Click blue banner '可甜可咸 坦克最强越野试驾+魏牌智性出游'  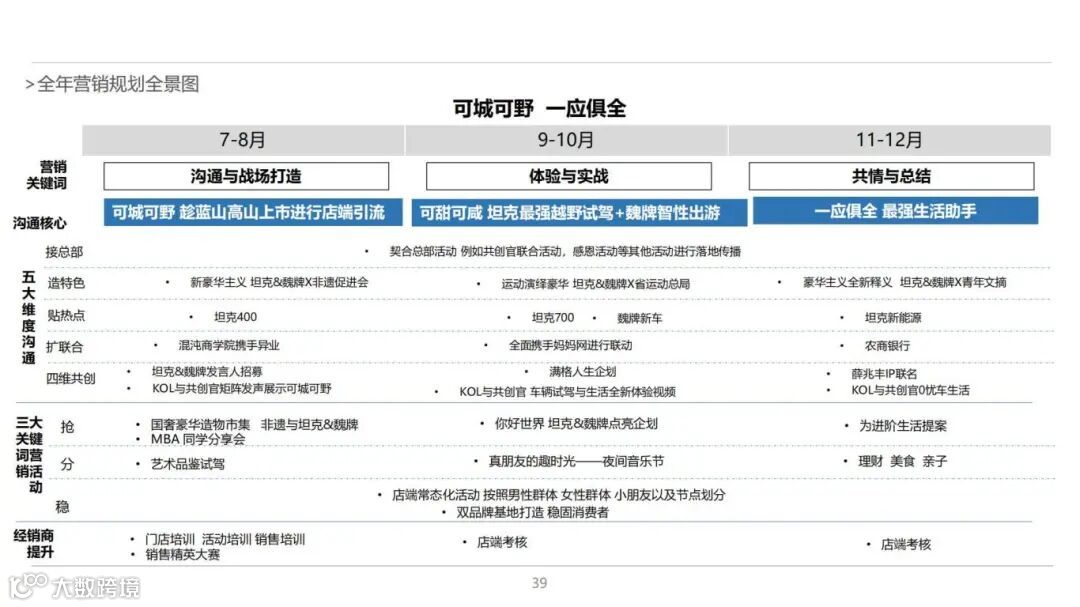click(579, 212)
